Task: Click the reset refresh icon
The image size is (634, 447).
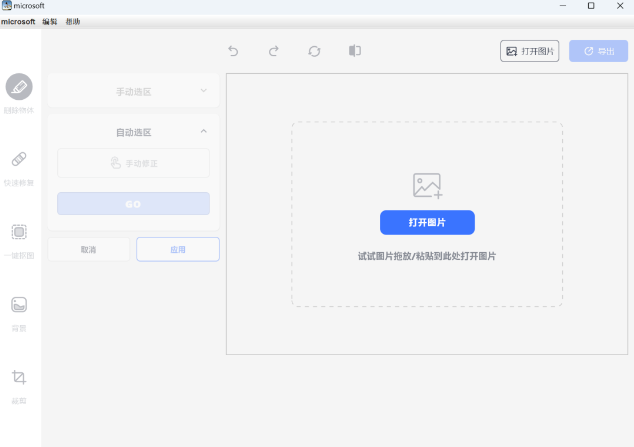Action: pyautogui.click(x=314, y=51)
